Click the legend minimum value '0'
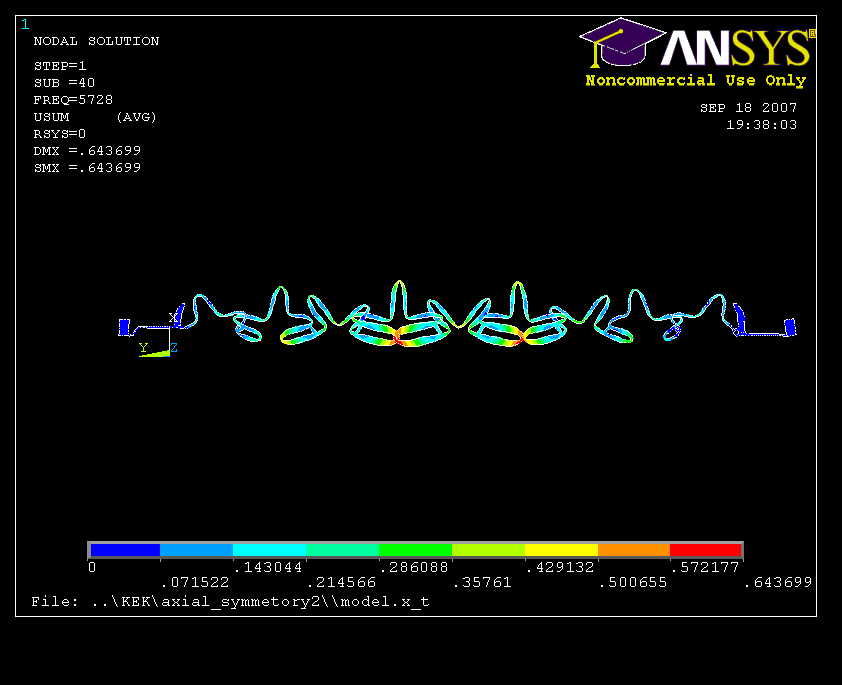 click(x=92, y=567)
